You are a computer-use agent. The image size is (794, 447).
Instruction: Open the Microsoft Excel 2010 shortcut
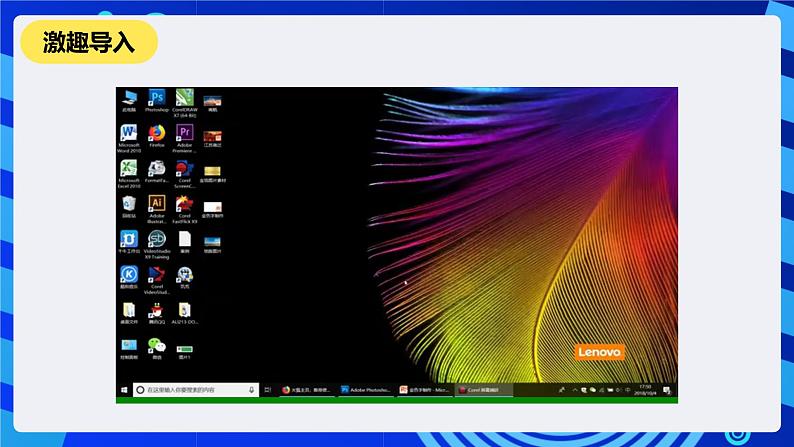[129, 174]
